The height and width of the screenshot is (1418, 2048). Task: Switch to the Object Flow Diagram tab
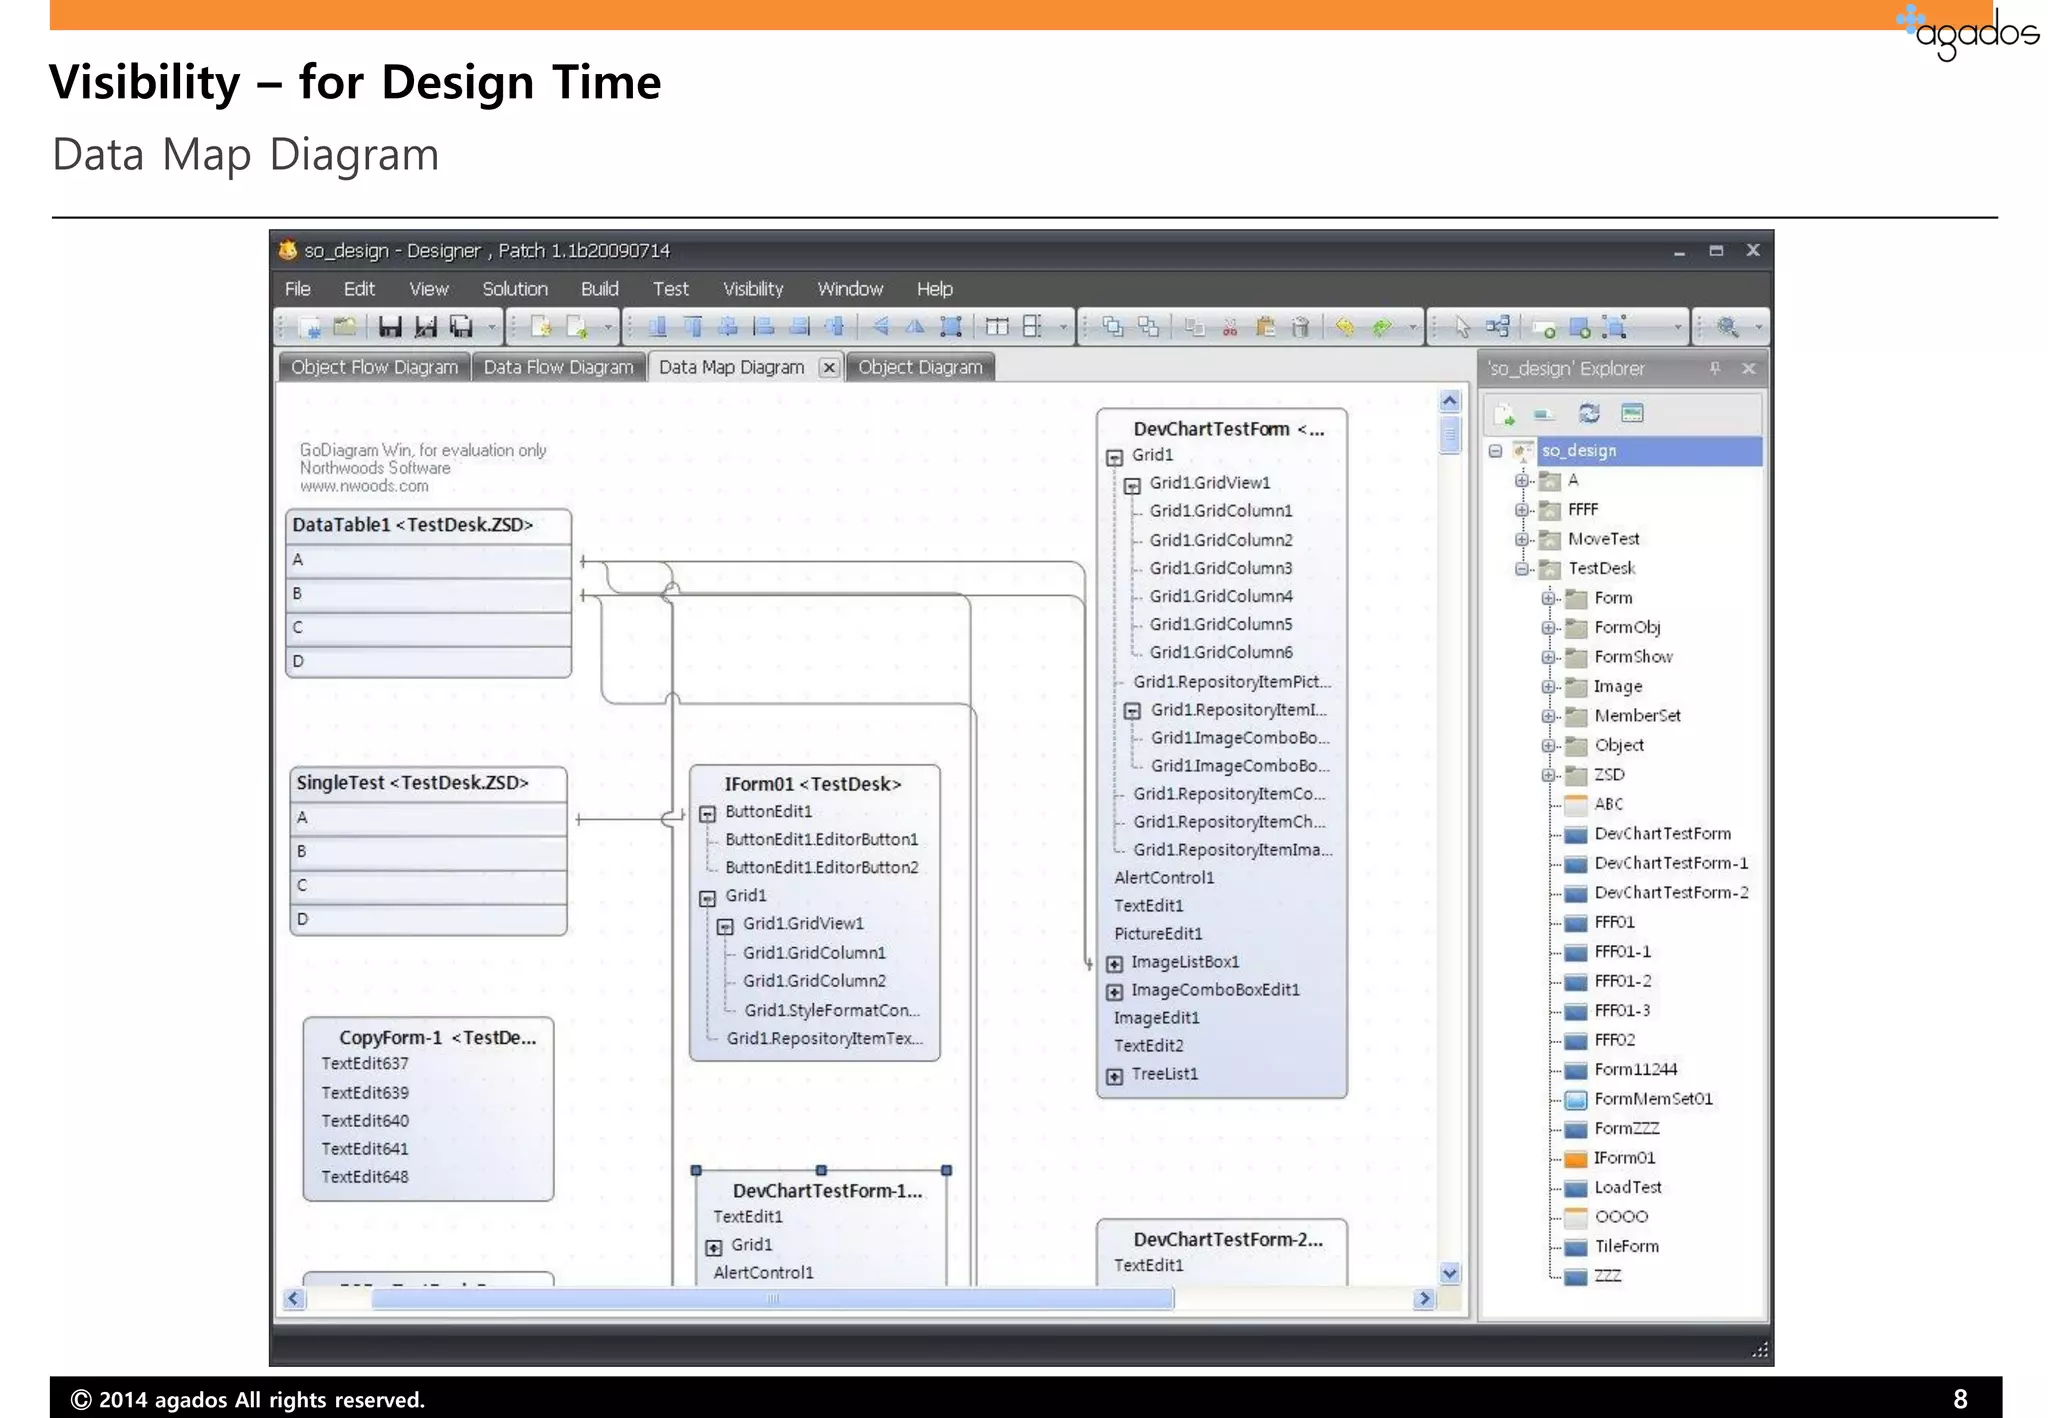coord(374,367)
